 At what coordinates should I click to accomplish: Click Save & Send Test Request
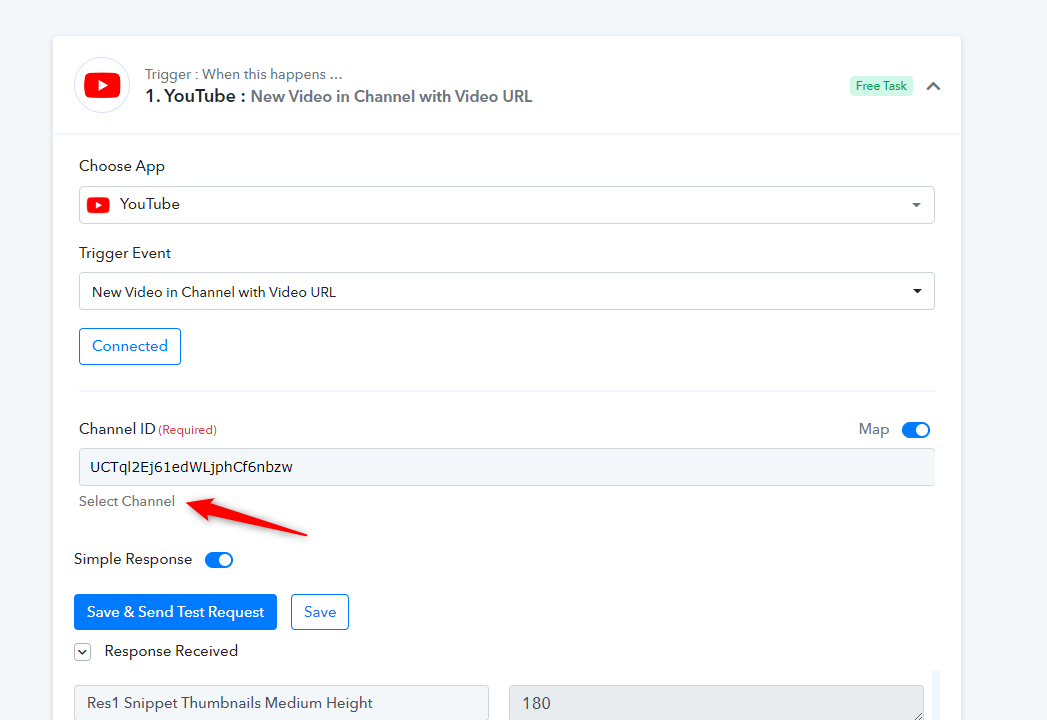coord(175,612)
